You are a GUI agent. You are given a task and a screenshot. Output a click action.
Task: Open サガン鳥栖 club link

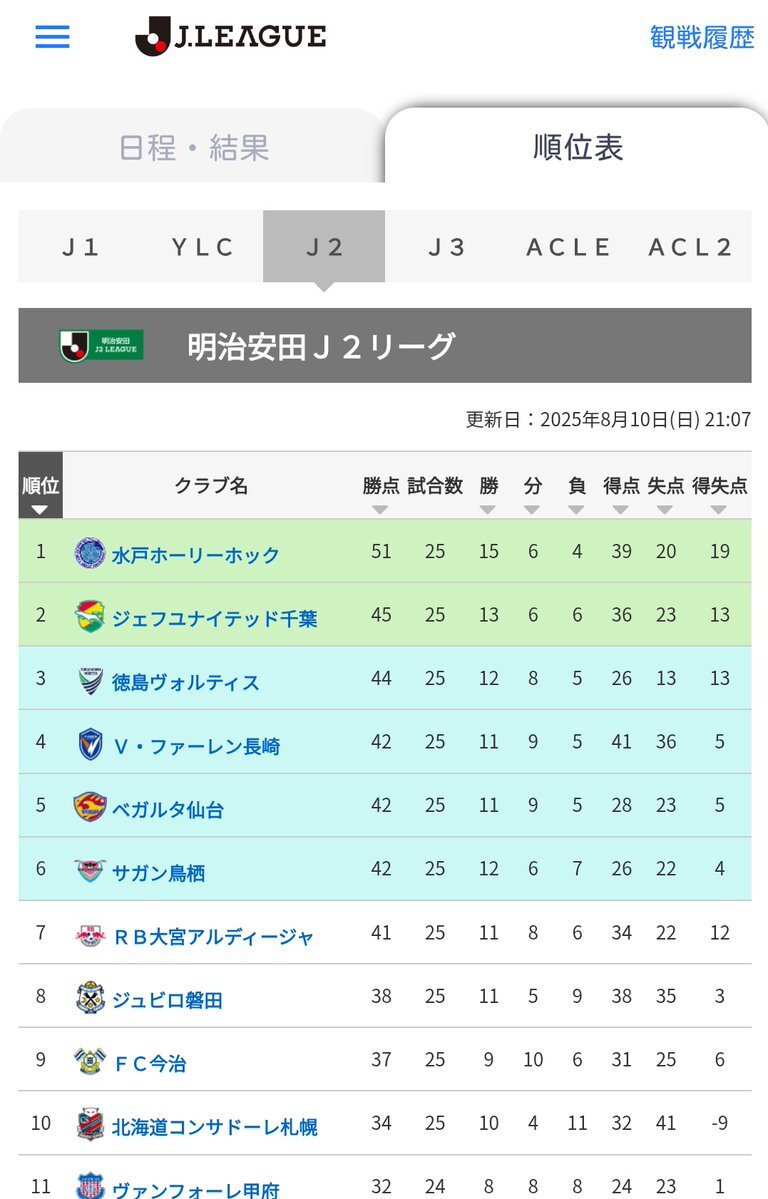tap(158, 872)
